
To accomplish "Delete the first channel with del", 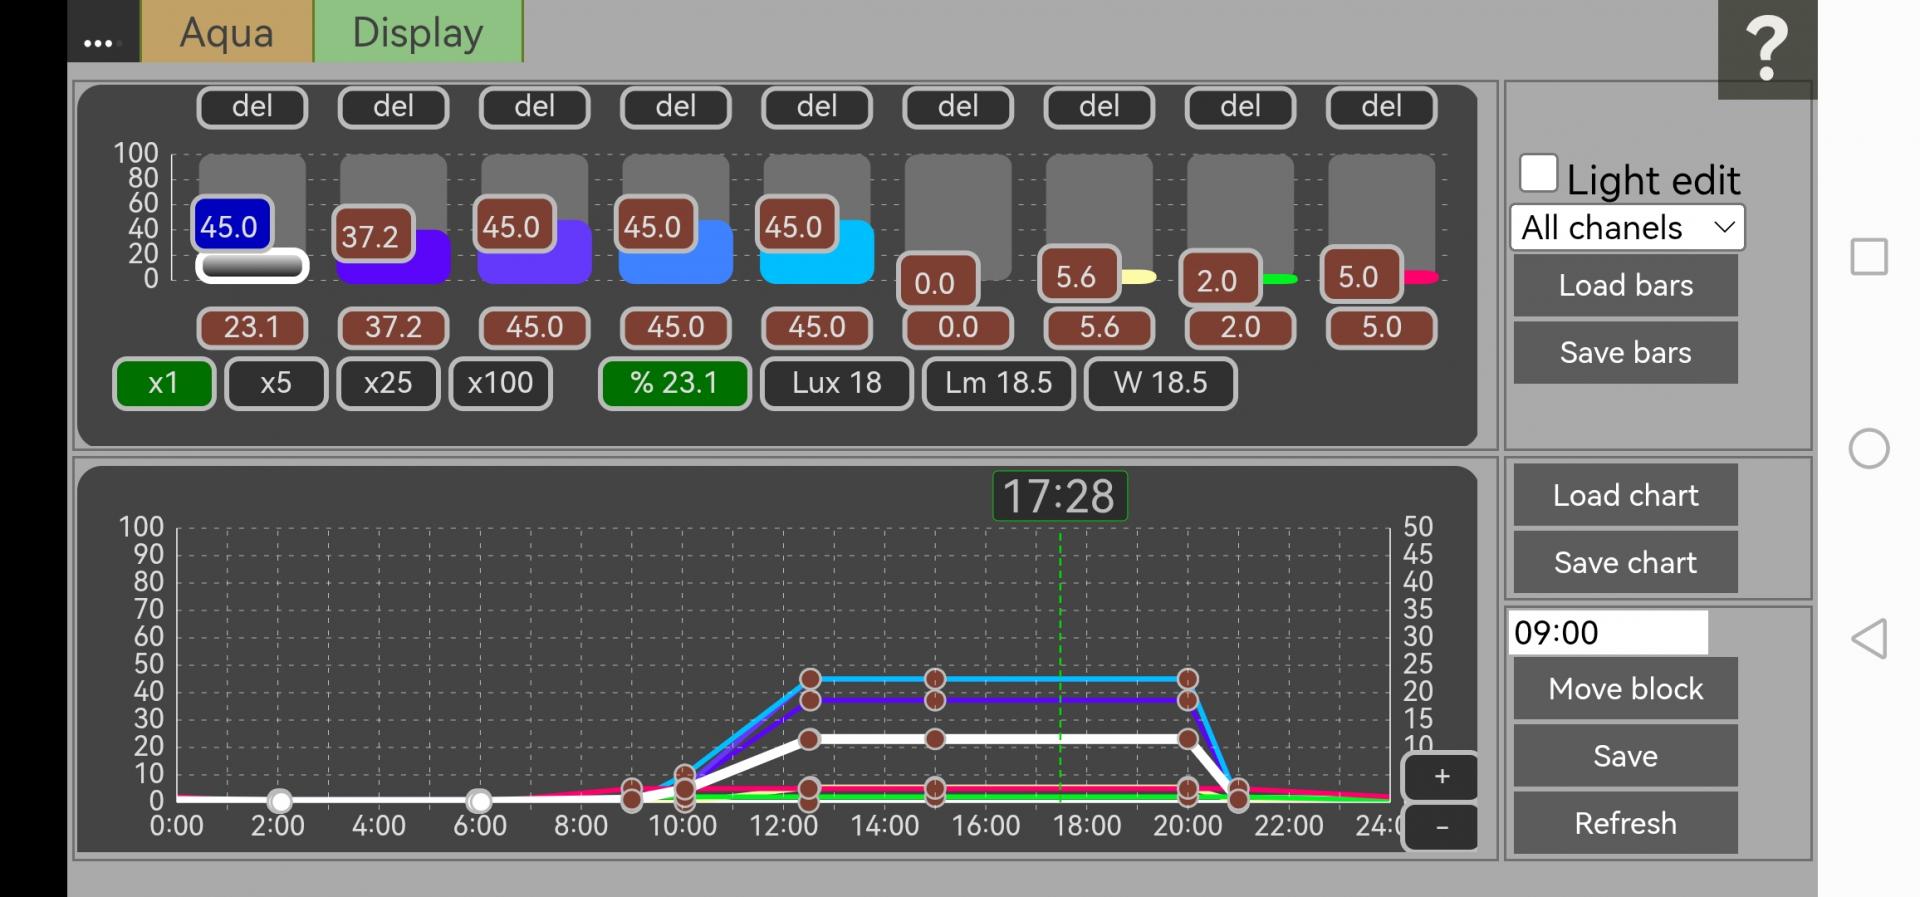I will (x=252, y=107).
